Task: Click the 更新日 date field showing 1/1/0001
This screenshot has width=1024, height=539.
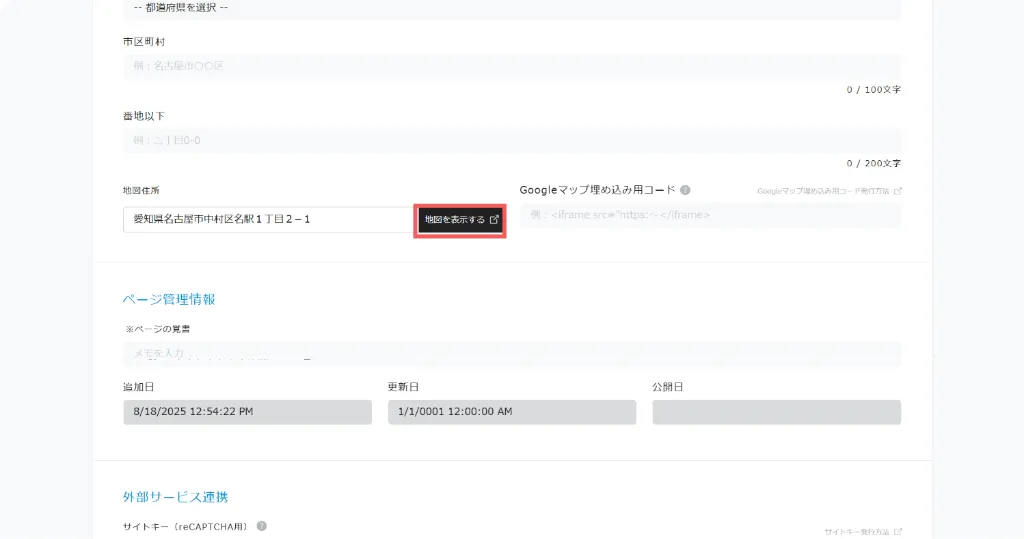Action: (511, 412)
